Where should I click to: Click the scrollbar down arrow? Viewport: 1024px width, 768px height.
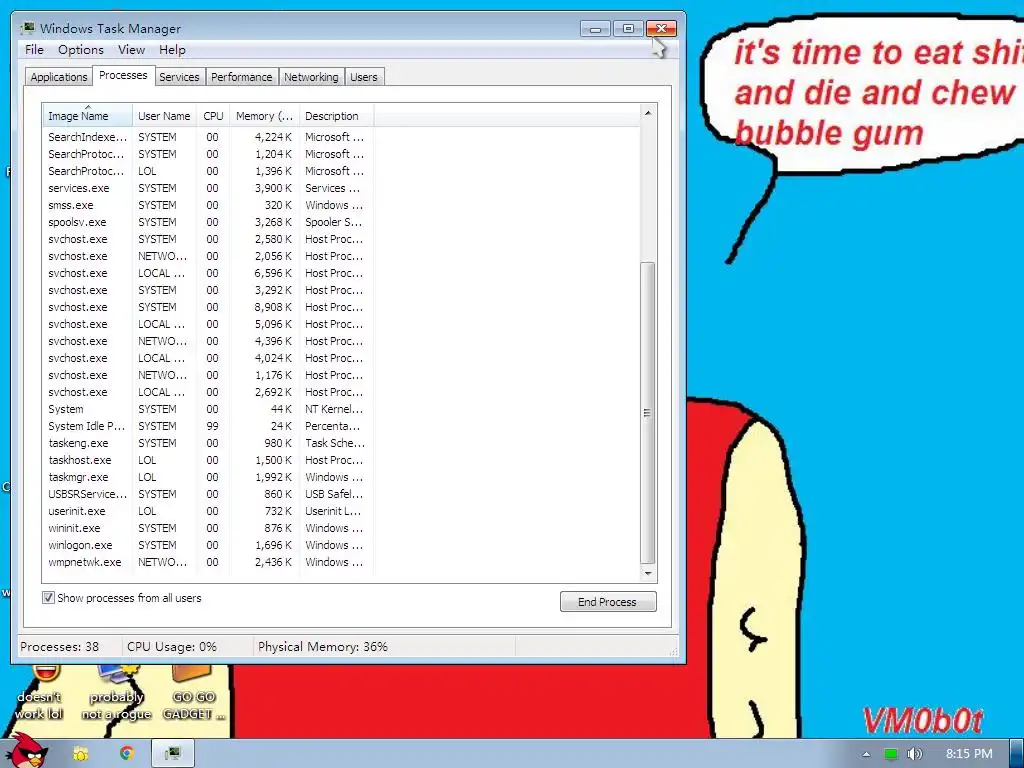647,573
